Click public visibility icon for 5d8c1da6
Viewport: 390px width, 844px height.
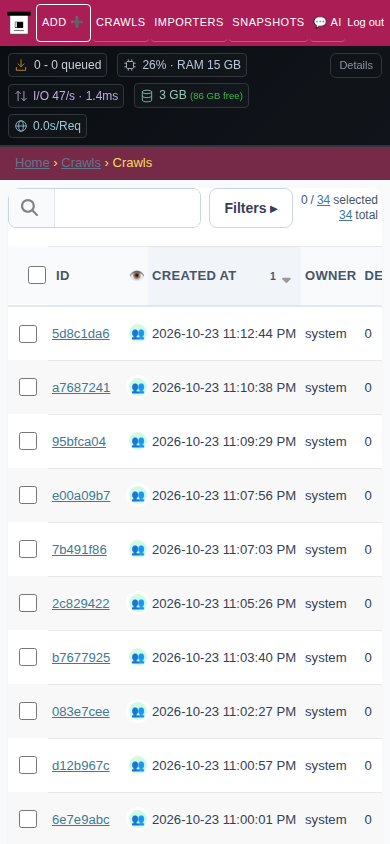click(x=138, y=334)
